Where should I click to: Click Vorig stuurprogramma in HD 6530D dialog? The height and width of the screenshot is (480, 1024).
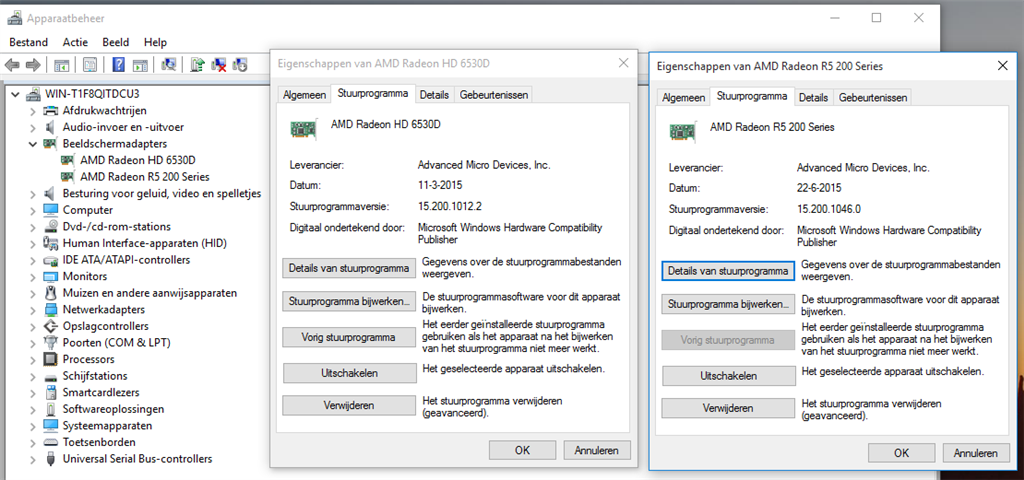coord(349,338)
